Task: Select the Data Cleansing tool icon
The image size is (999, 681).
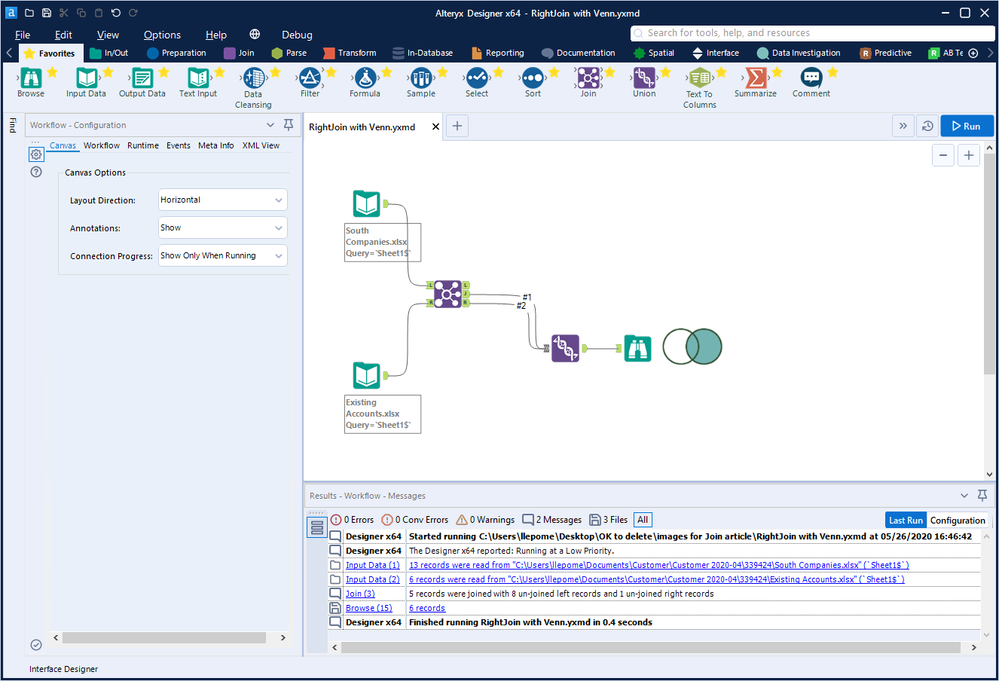Action: pos(254,78)
